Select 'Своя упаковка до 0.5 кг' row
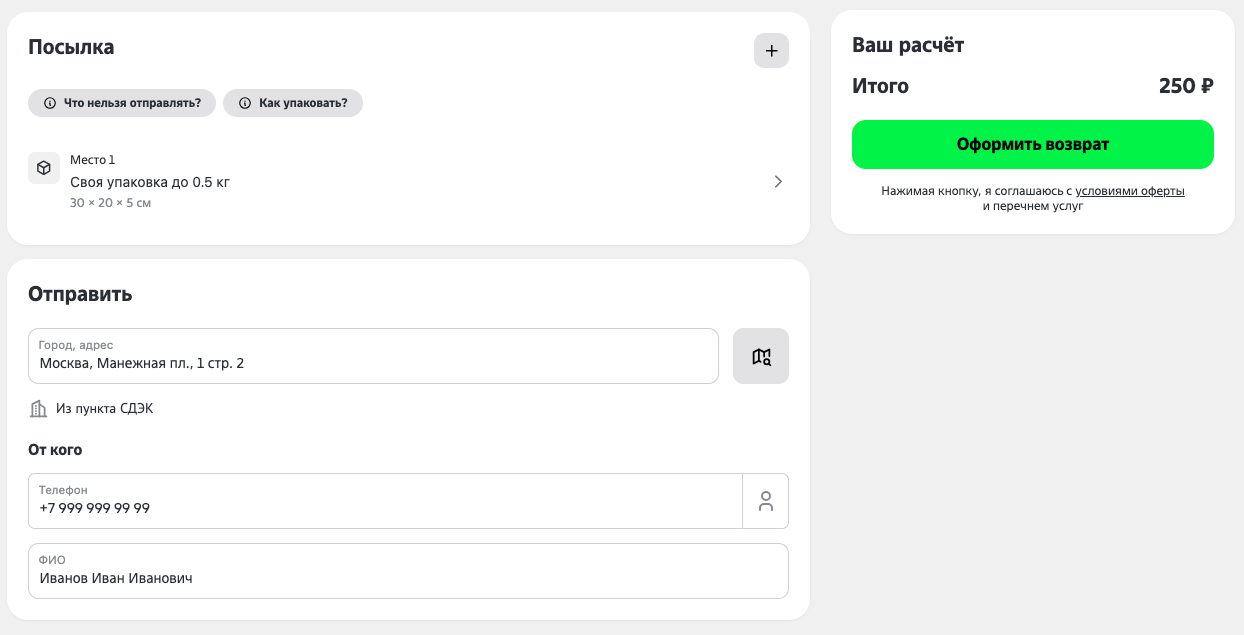 [x=408, y=181]
